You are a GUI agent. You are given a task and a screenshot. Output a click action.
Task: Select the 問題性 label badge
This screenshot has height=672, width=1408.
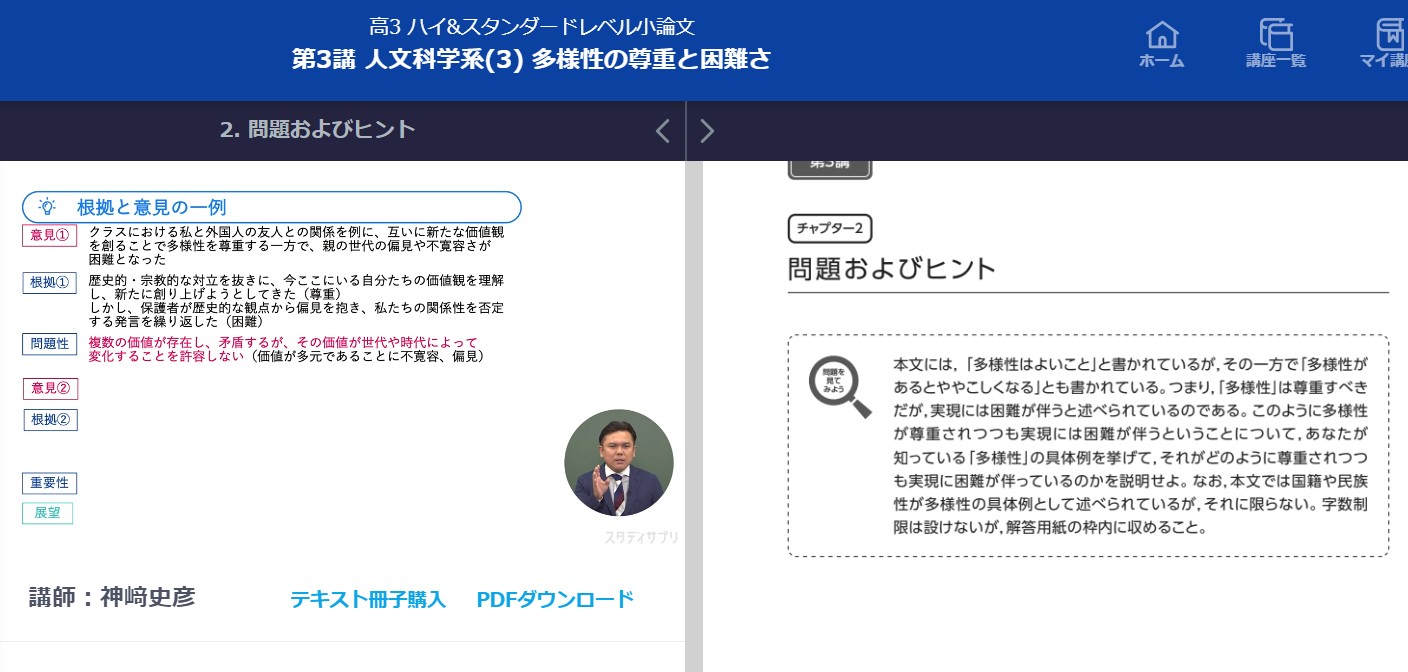49,344
